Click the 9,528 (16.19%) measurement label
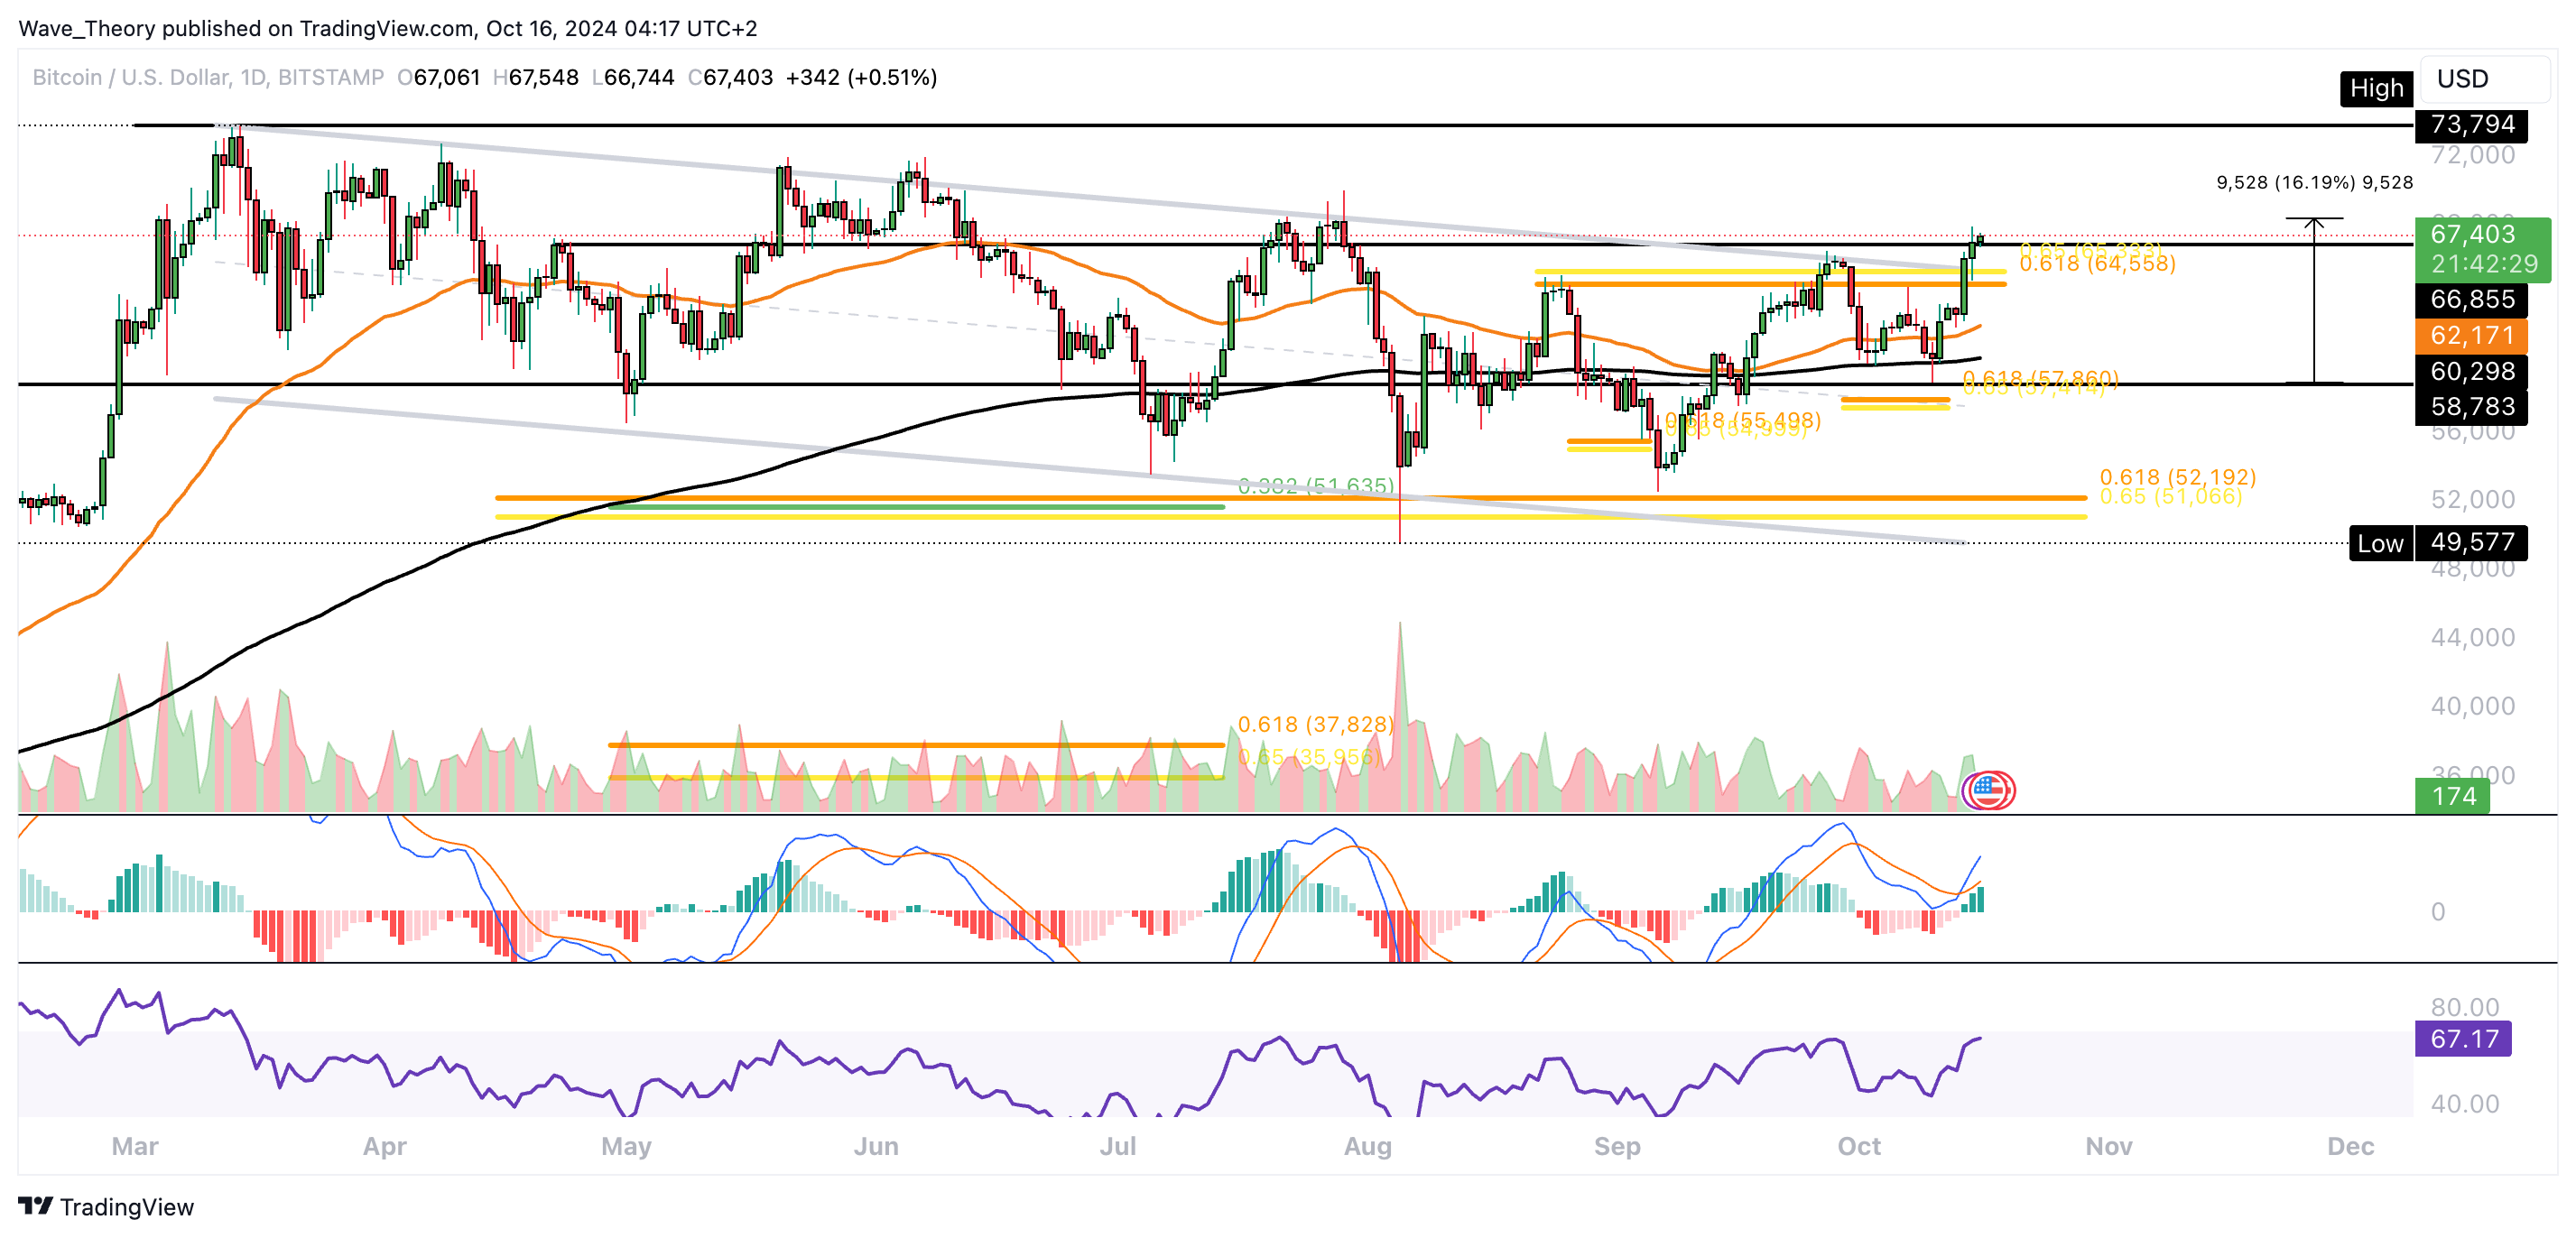Viewport: 2576px width, 1238px height. (2313, 182)
